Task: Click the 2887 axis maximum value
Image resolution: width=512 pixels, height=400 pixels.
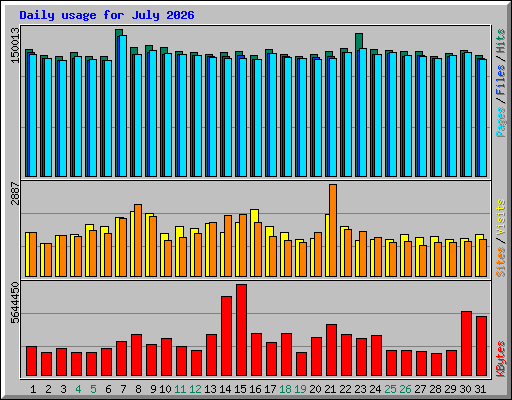Action: 15,194
